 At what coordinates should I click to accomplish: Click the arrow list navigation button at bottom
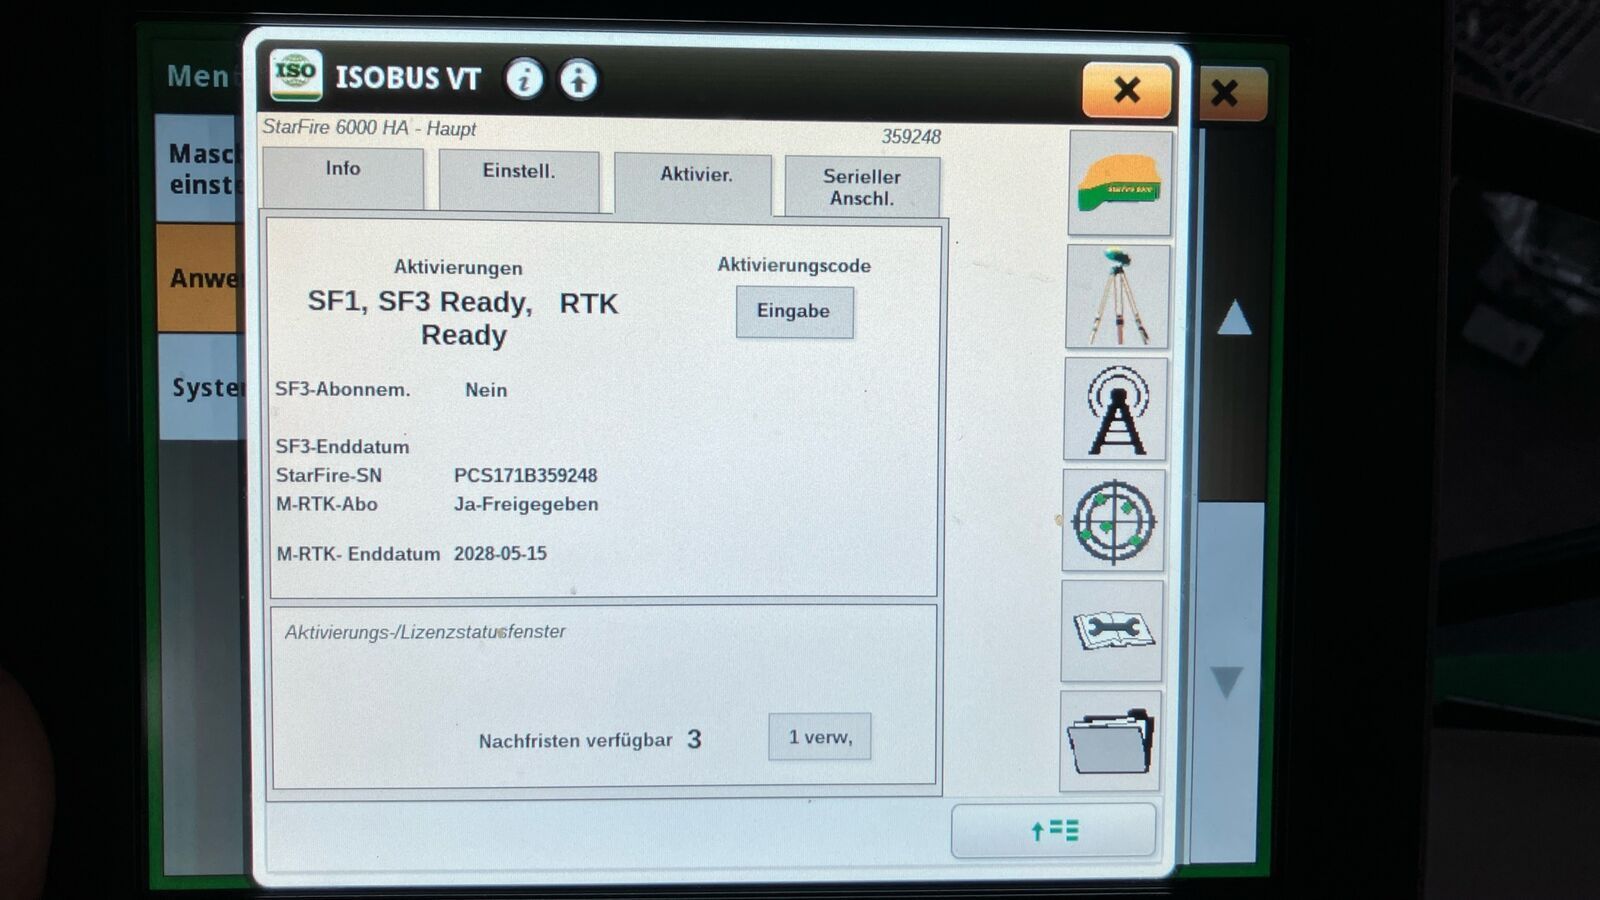pyautogui.click(x=1054, y=830)
